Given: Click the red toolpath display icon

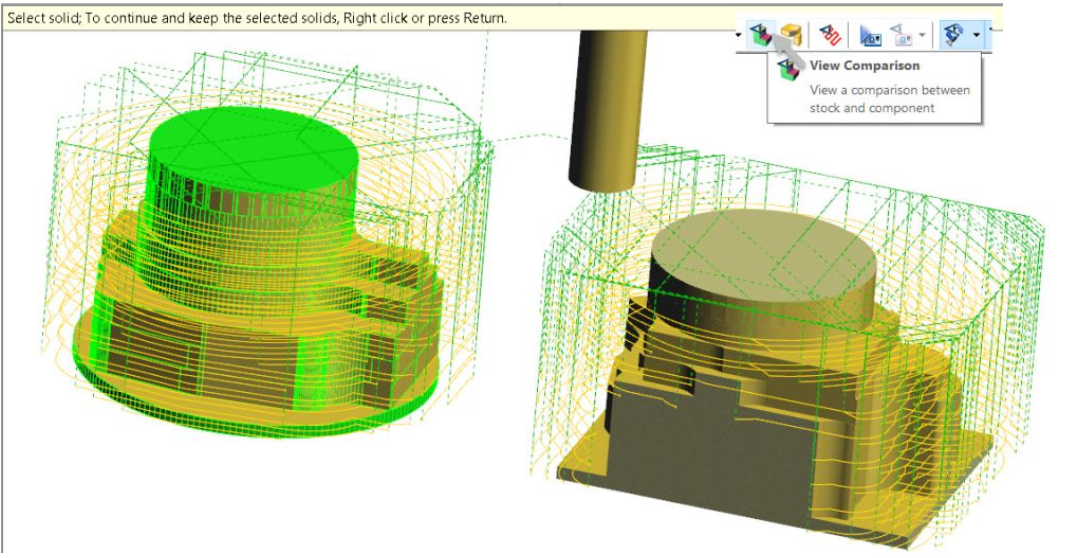Looking at the screenshot, I should [x=830, y=35].
